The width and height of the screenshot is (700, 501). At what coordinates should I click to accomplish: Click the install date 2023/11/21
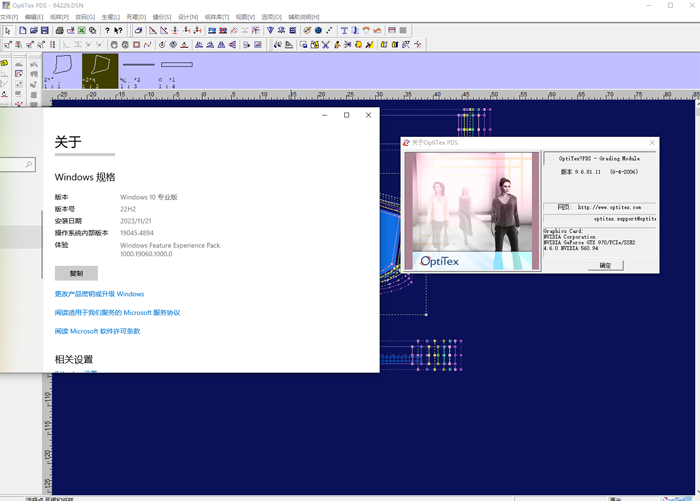tap(136, 221)
